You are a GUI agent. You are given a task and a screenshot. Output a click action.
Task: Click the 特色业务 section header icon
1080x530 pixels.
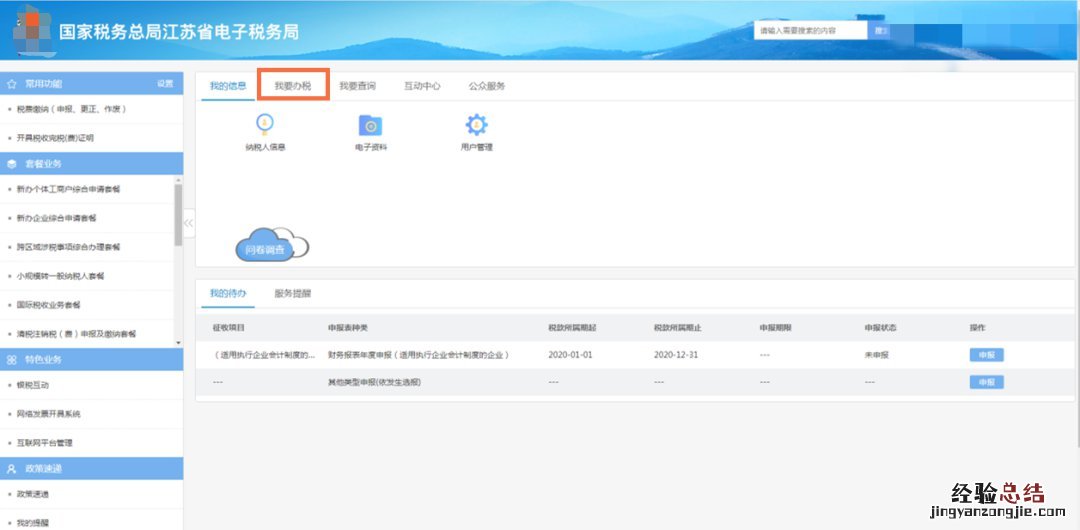pos(11,359)
